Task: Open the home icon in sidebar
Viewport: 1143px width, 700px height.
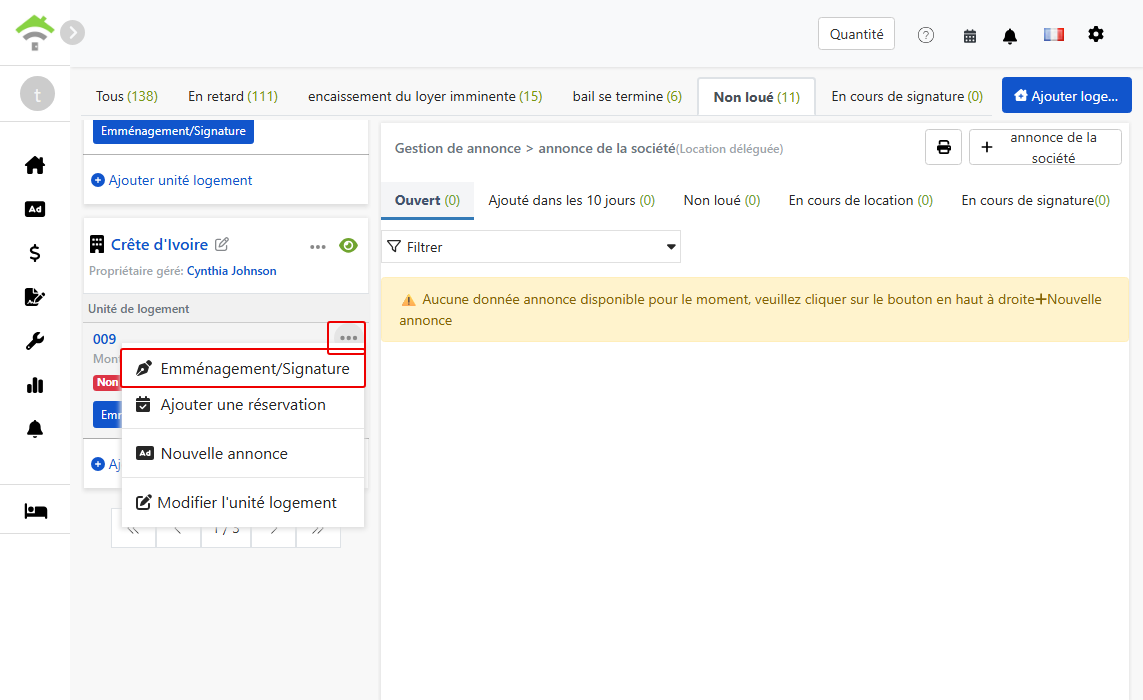Action: coord(34,166)
